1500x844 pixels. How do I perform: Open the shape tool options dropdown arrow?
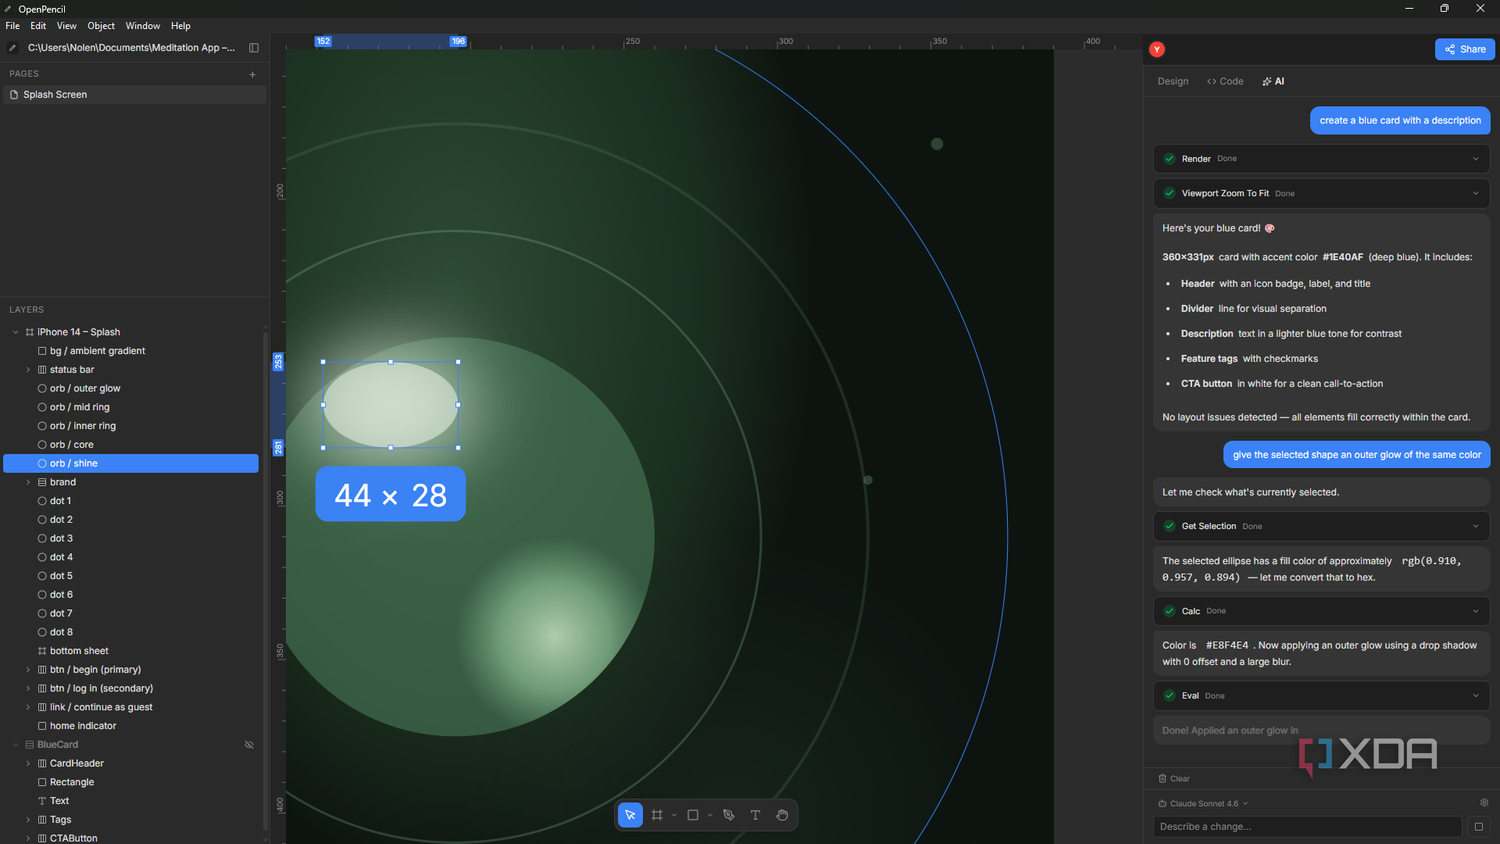click(x=710, y=815)
